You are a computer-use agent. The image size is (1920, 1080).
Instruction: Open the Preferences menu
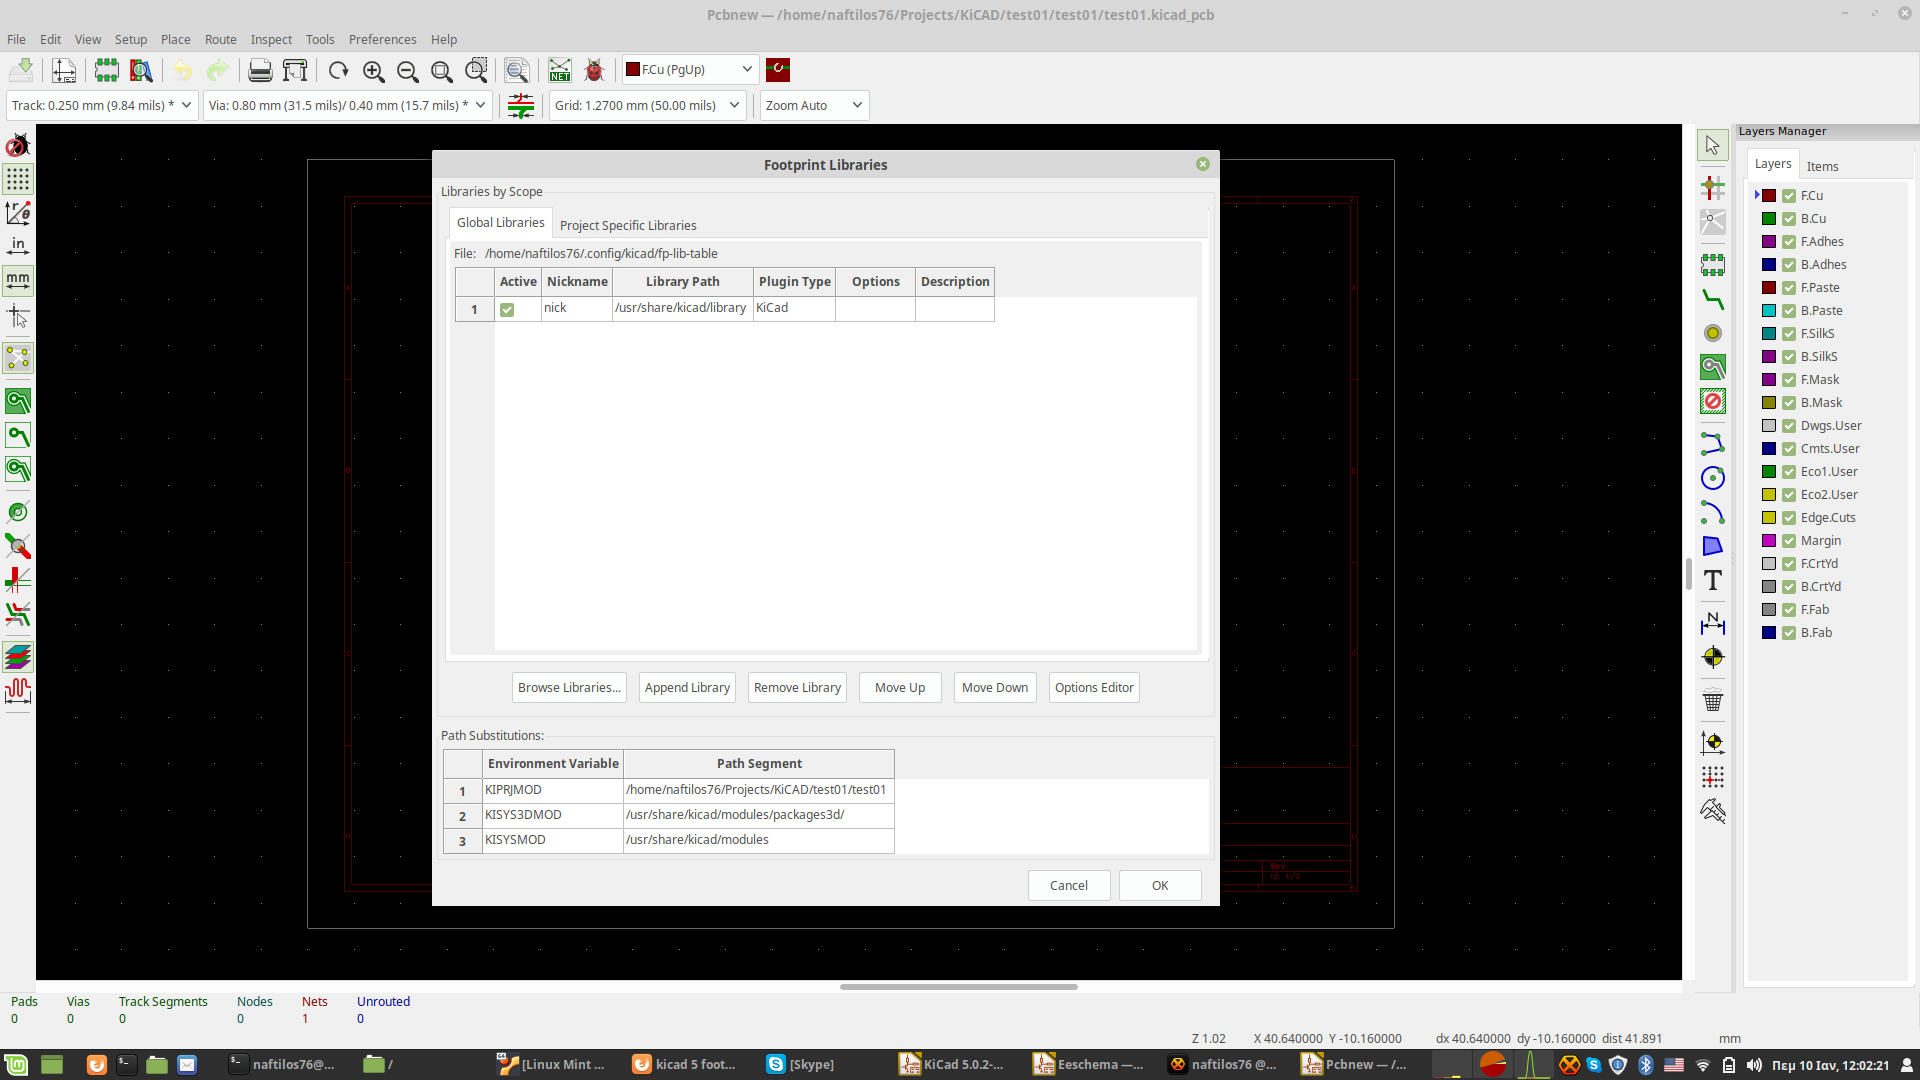[382, 39]
